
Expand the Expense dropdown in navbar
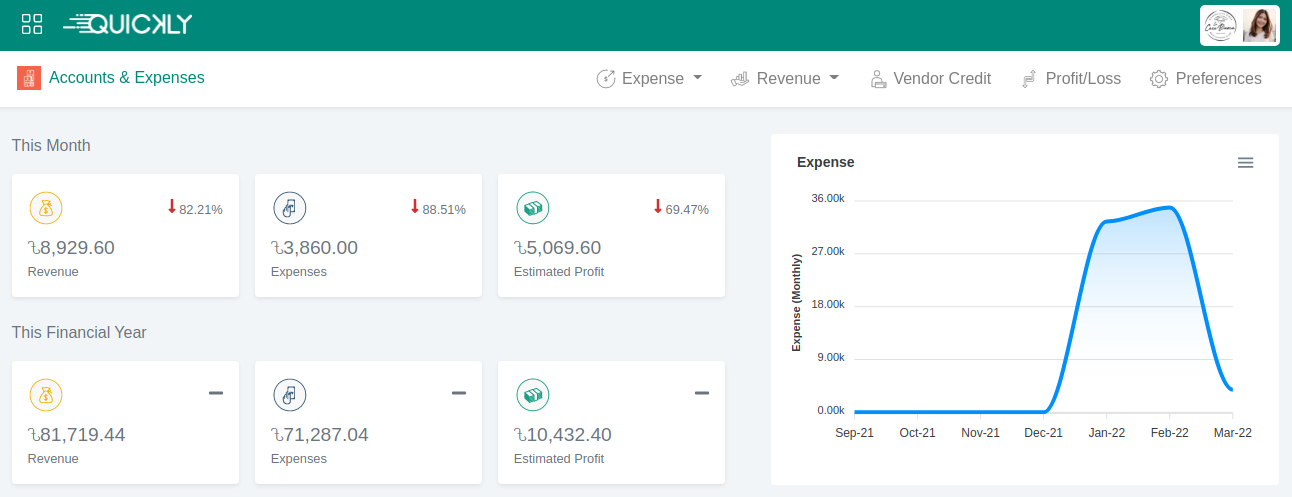point(650,79)
